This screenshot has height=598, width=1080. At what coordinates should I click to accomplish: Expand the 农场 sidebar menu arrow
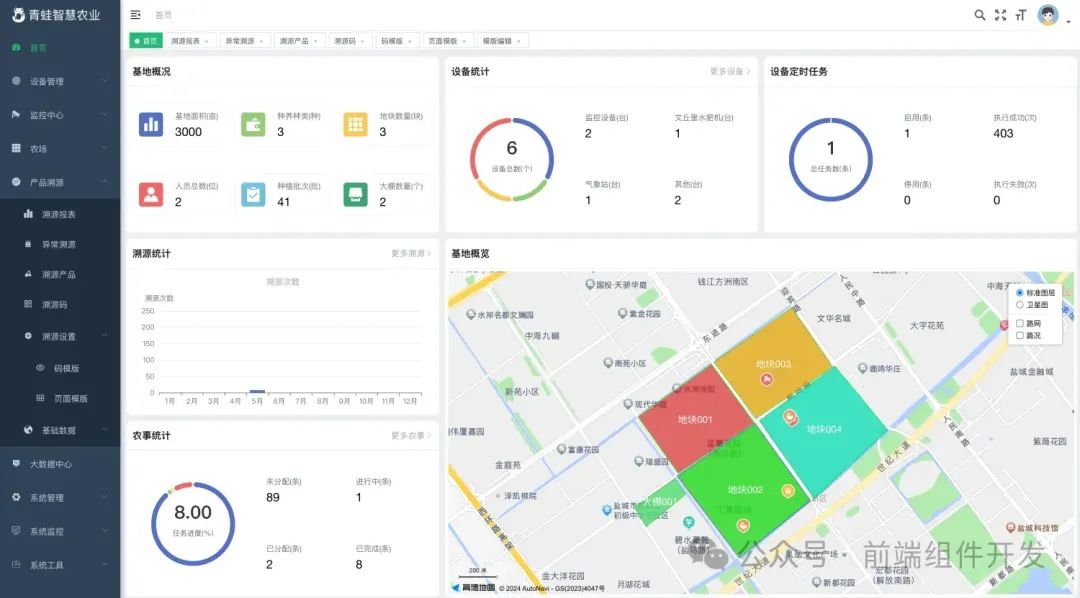(x=105, y=148)
